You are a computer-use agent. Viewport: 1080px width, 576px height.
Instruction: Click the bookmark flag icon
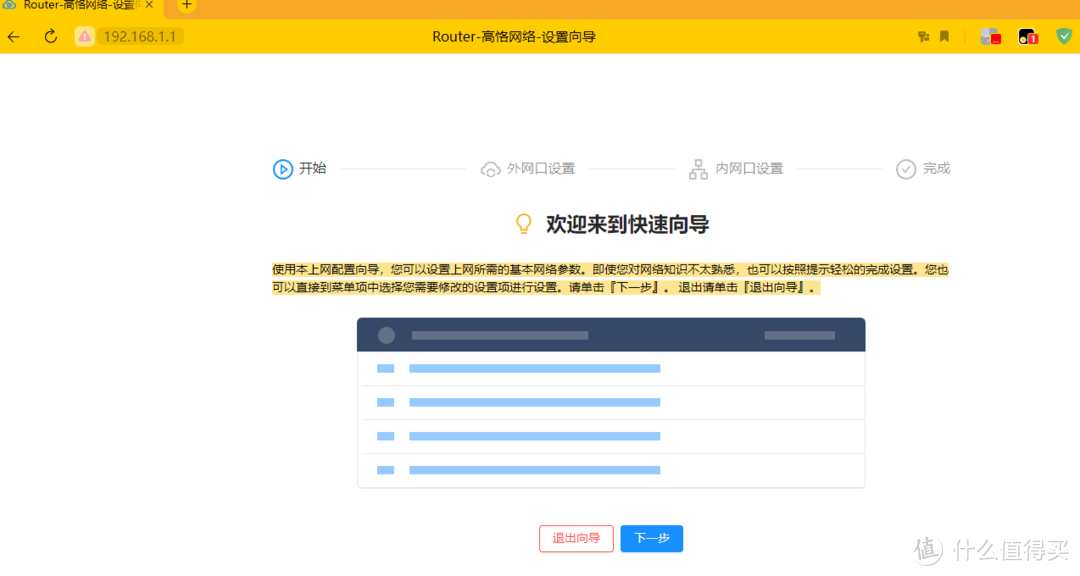(944, 36)
